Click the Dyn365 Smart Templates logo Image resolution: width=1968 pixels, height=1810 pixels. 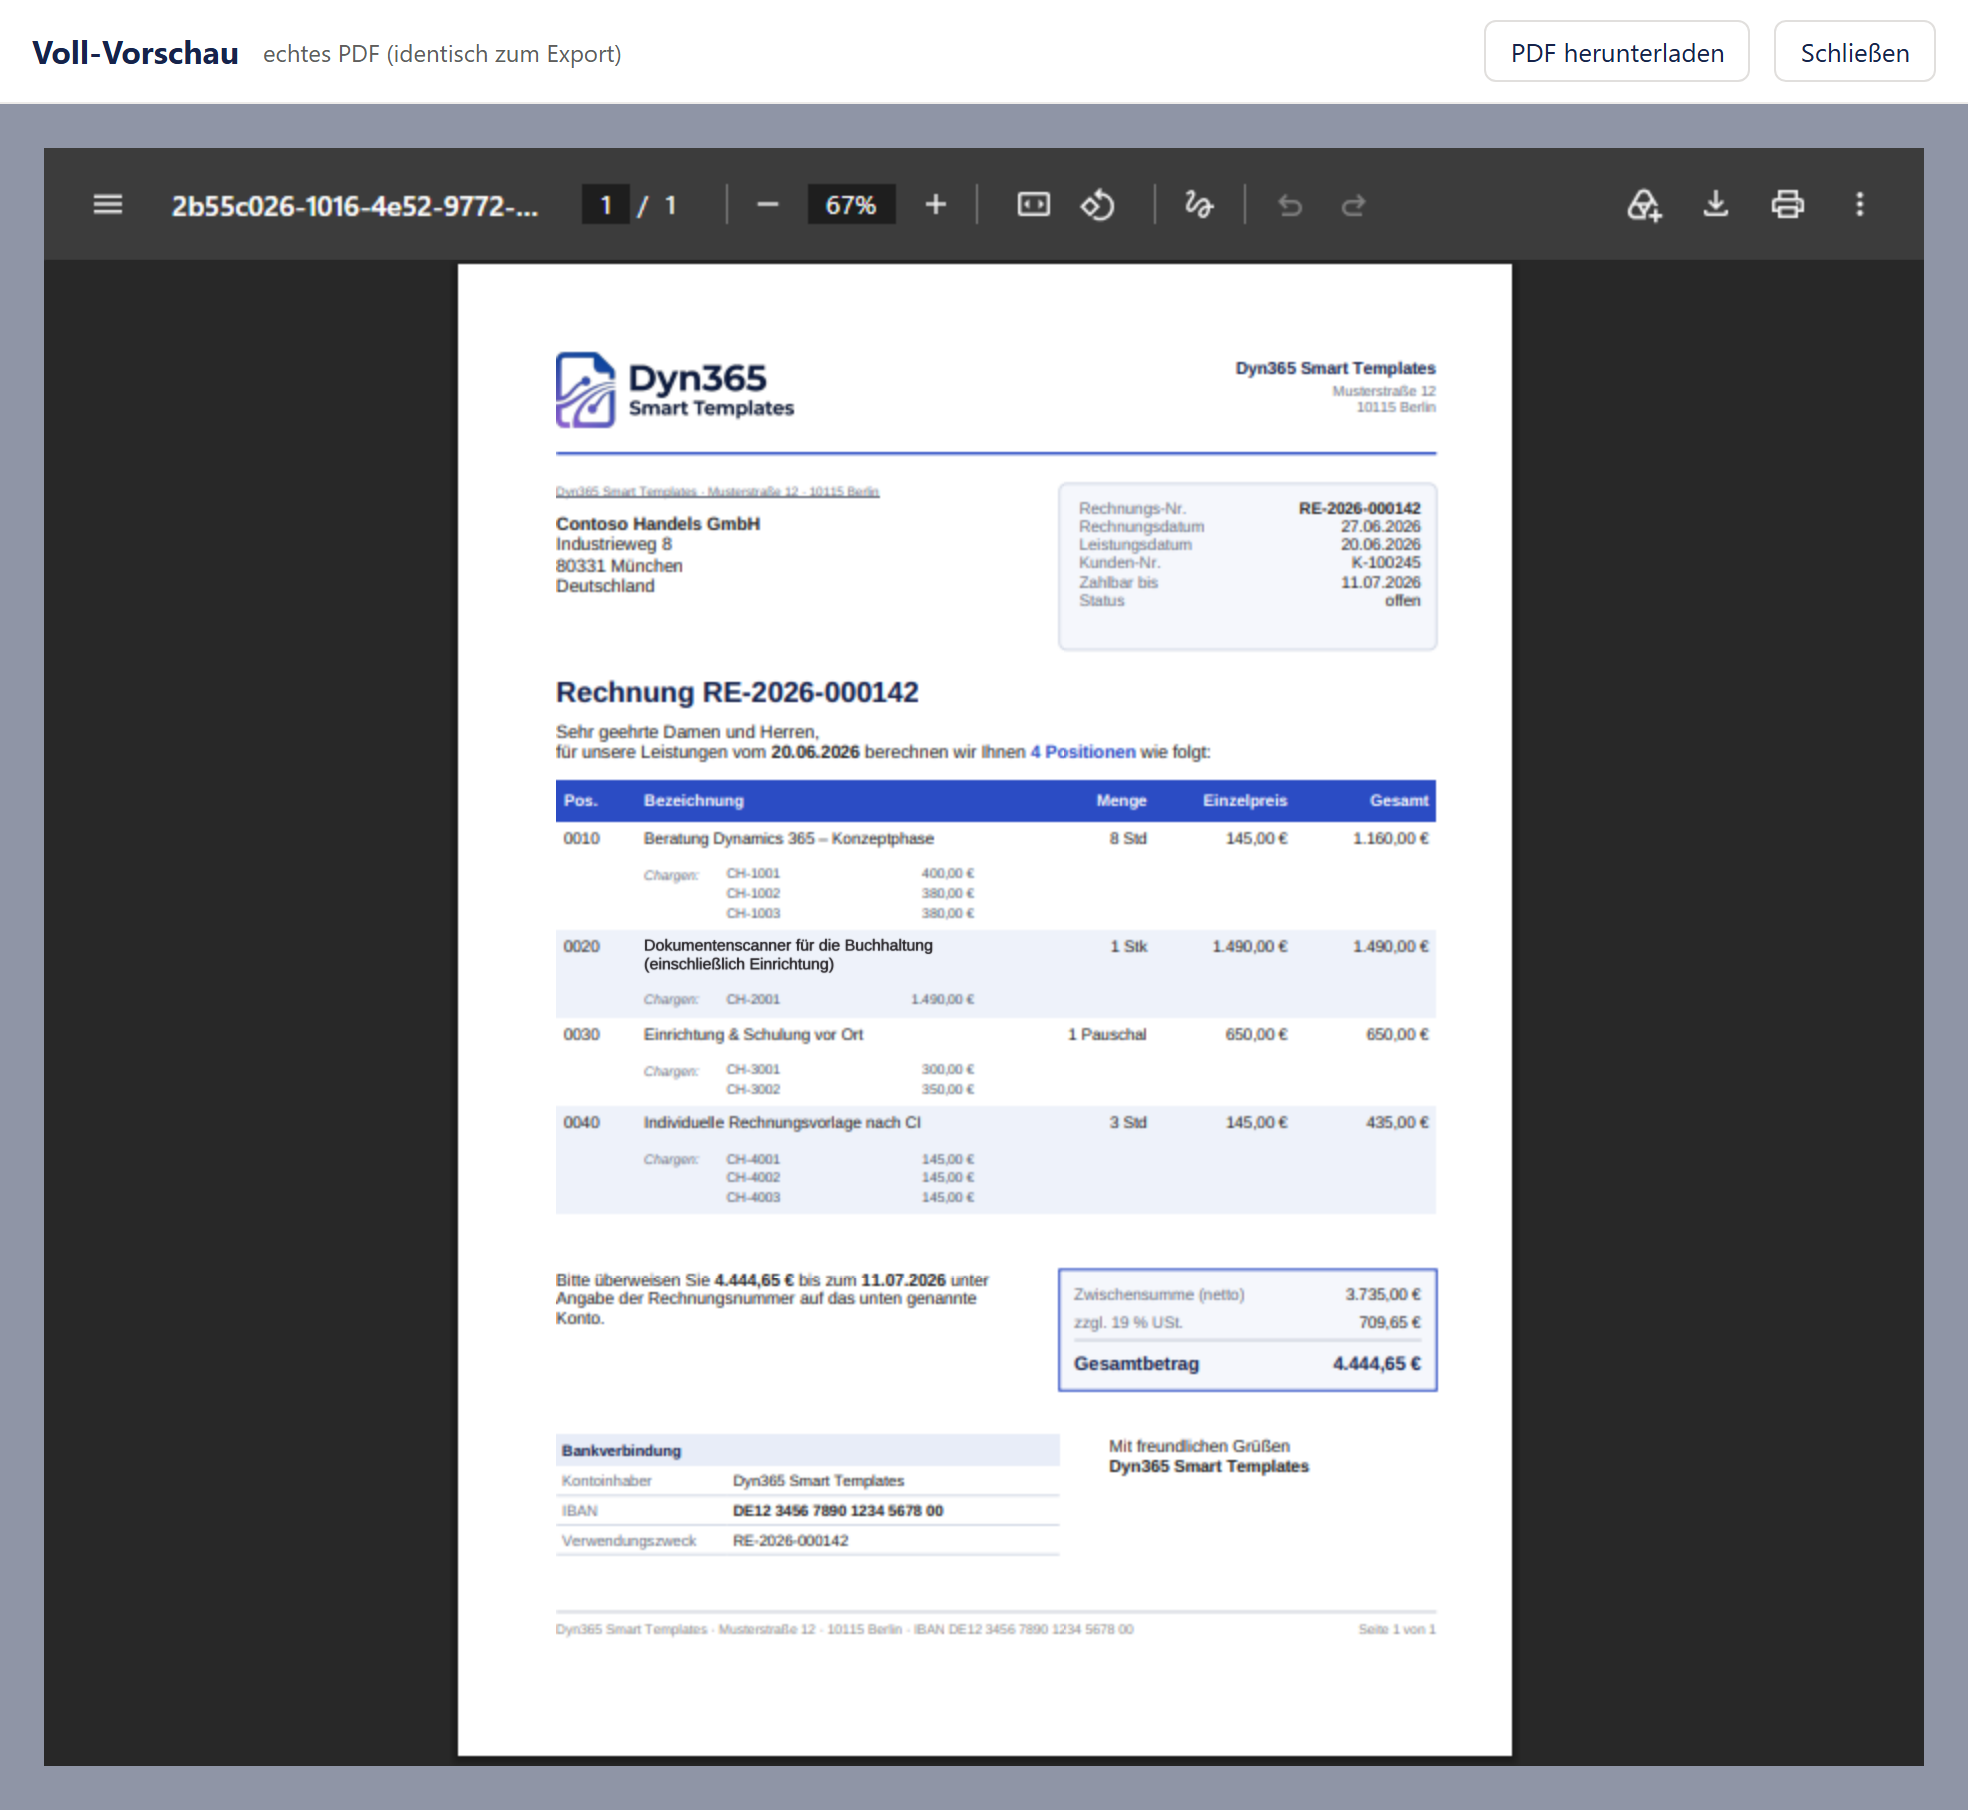click(675, 390)
